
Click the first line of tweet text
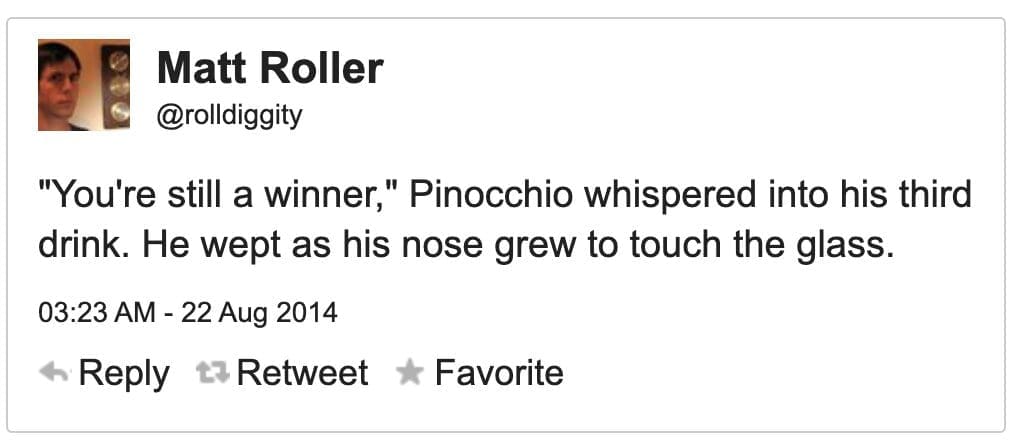[x=504, y=194]
